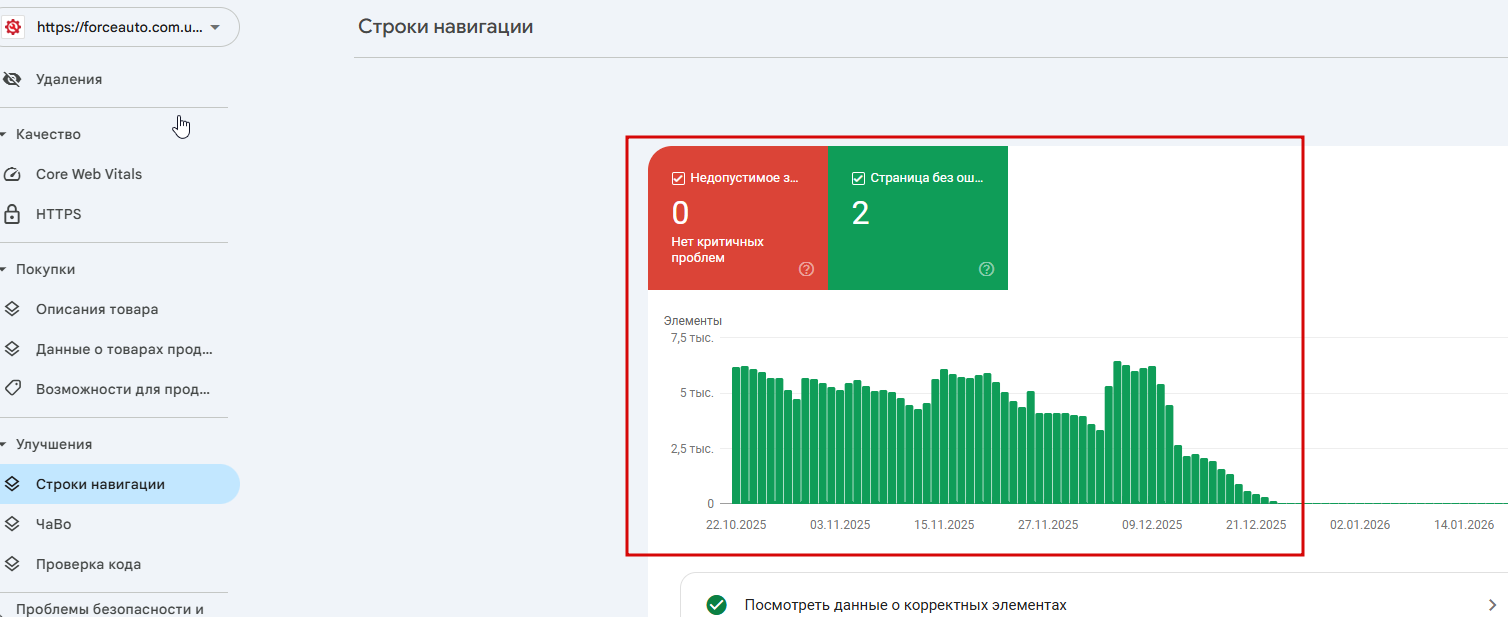This screenshot has width=1508, height=617.
Task: Click the Элементы chart axis title
Action: coord(693,321)
